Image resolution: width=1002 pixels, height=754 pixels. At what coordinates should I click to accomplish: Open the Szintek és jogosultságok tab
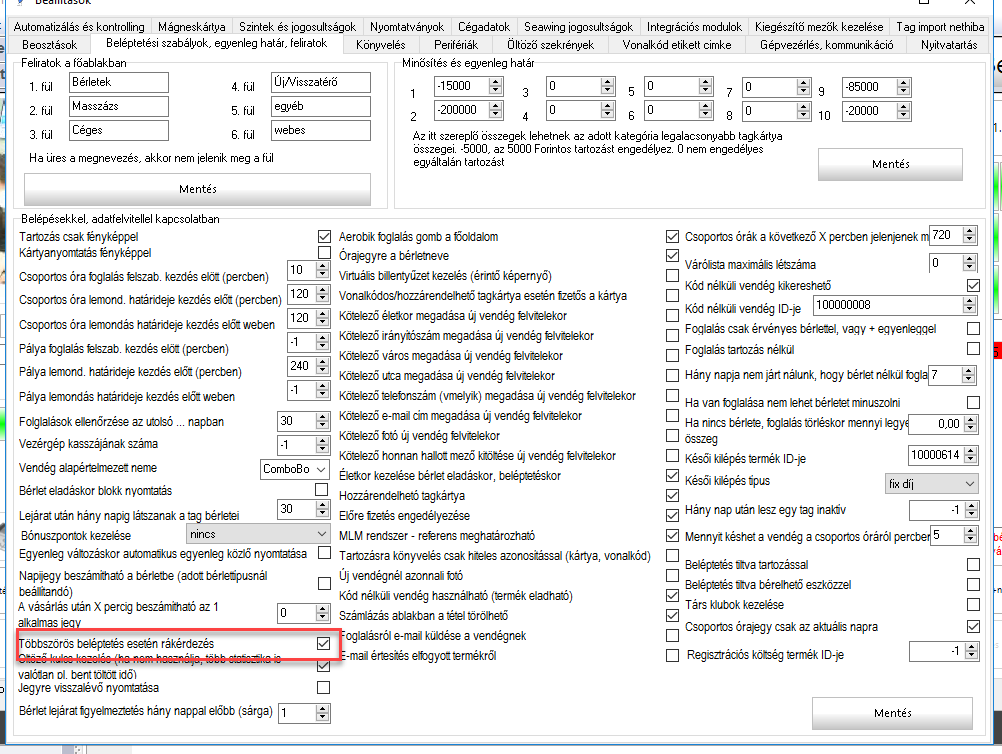point(297,27)
